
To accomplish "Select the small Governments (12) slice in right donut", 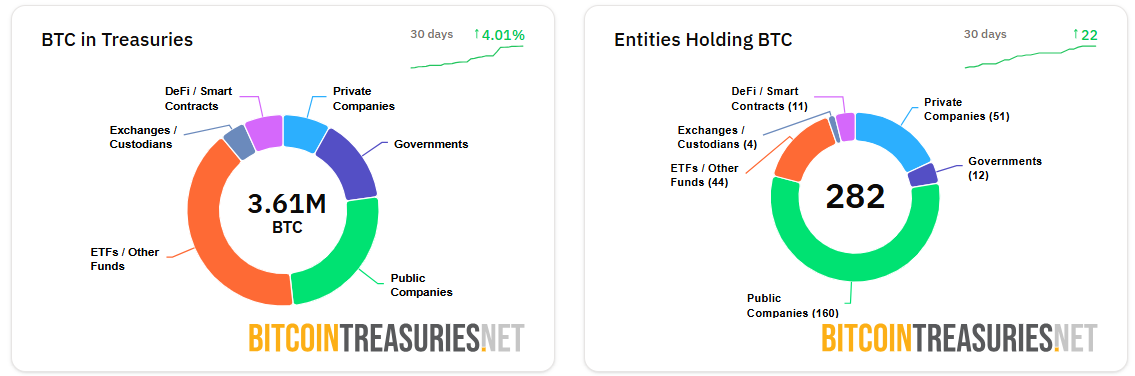I will pyautogui.click(x=923, y=174).
